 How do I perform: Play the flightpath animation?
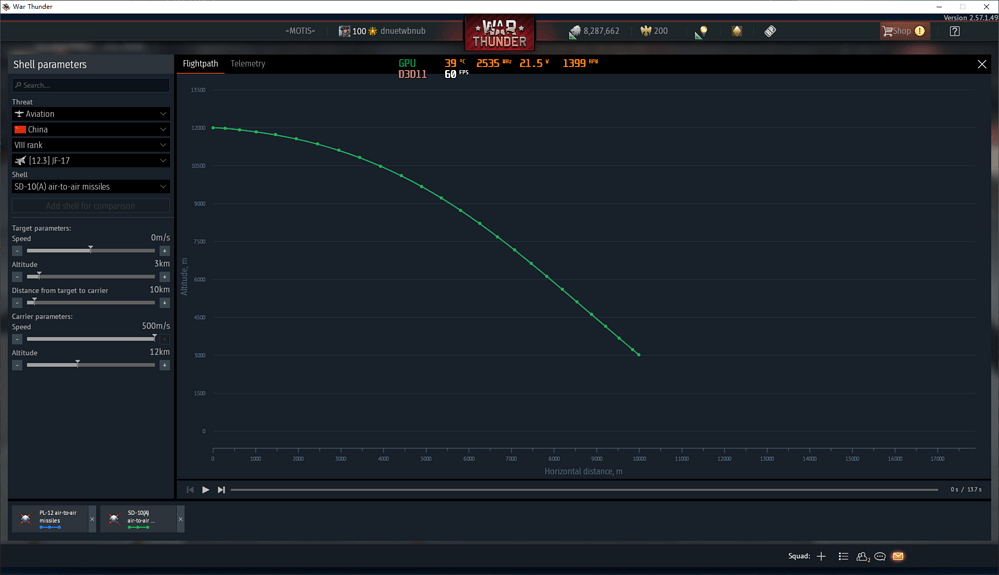tap(205, 490)
